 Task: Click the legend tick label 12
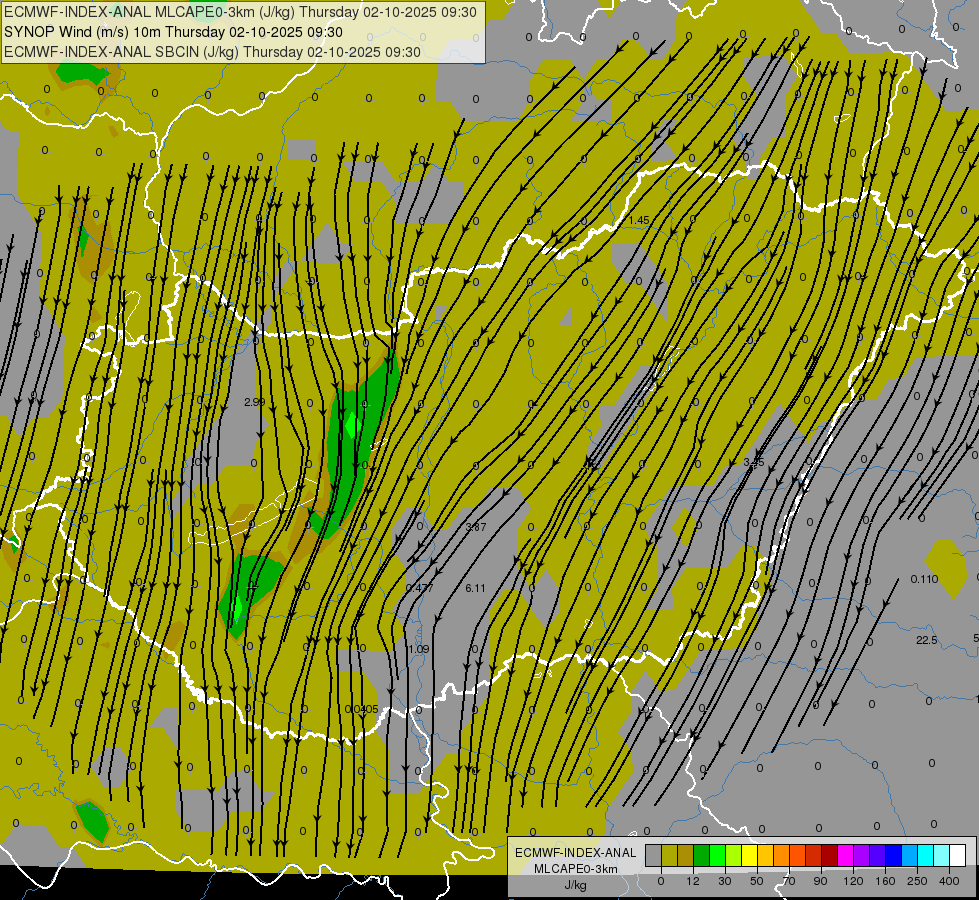pos(693,881)
